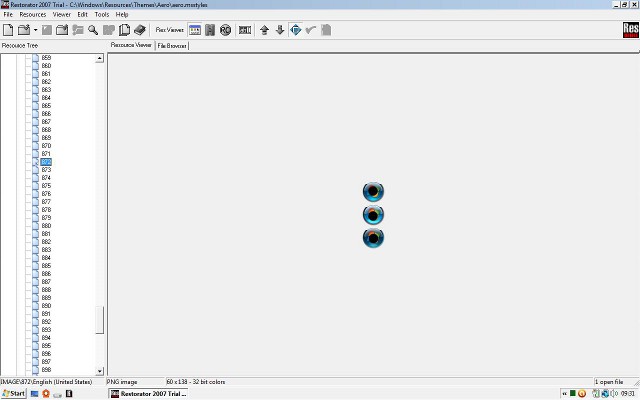This screenshot has height=400, width=640.
Task: Click the grayed folder tree toolbar icon
Action: (x=78, y=30)
